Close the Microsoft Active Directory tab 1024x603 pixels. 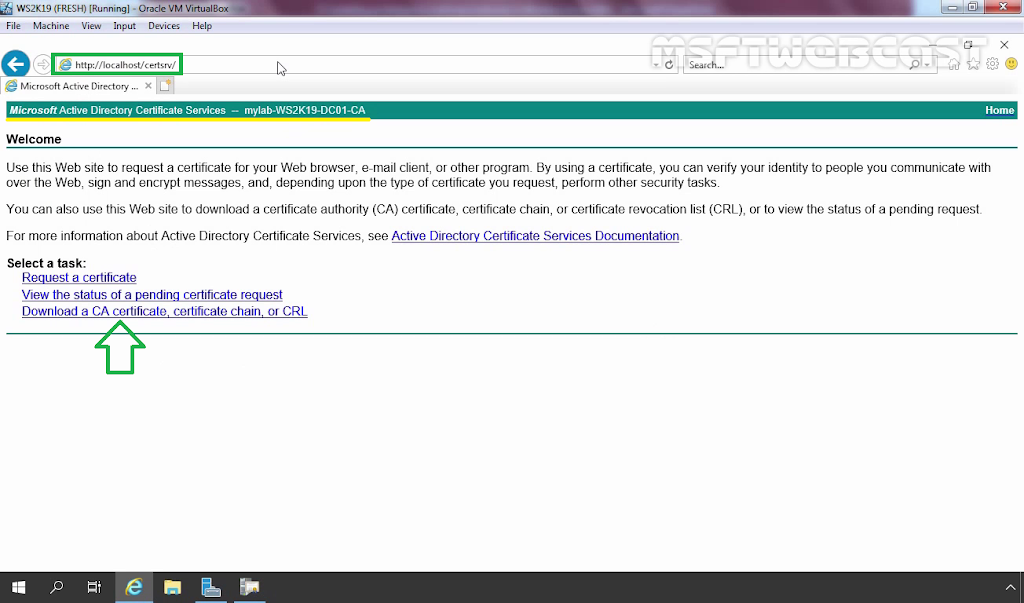click(x=148, y=86)
